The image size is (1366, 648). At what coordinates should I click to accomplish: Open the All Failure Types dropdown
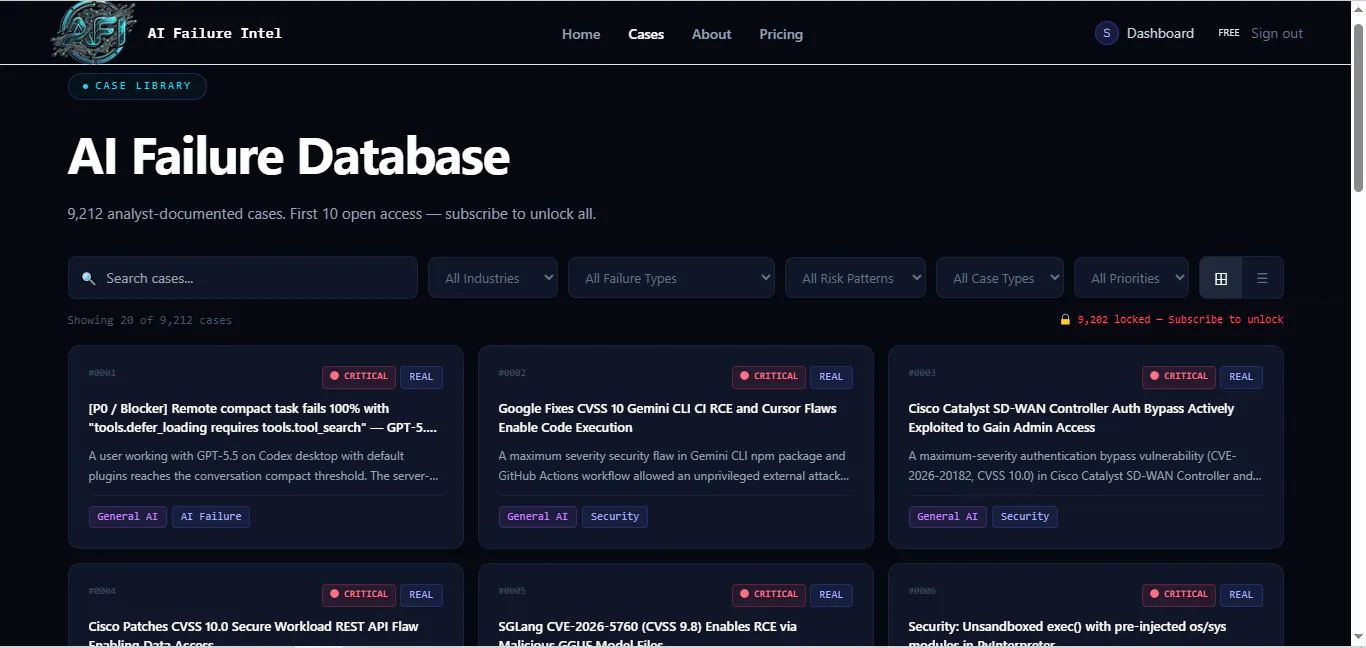pos(672,278)
